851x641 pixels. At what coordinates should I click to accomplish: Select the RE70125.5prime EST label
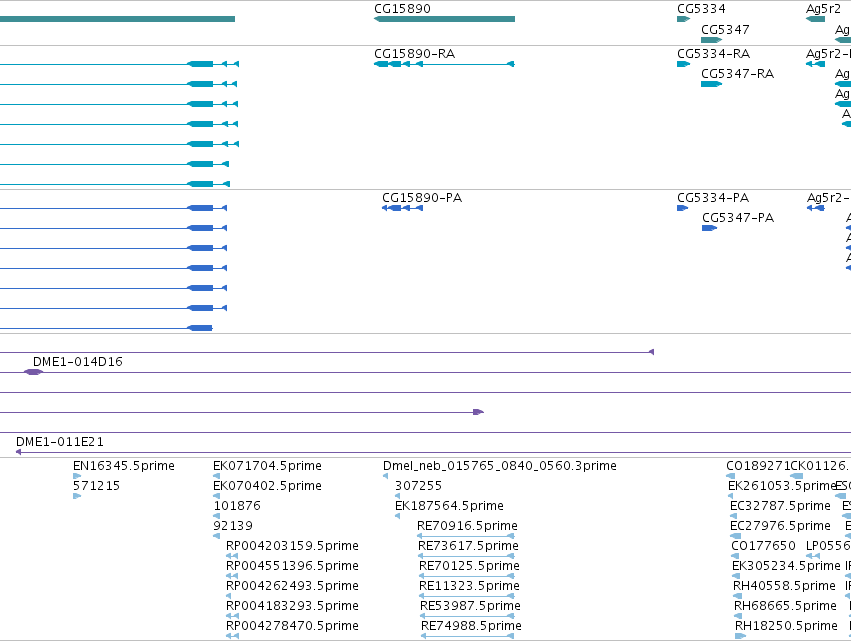point(469,566)
